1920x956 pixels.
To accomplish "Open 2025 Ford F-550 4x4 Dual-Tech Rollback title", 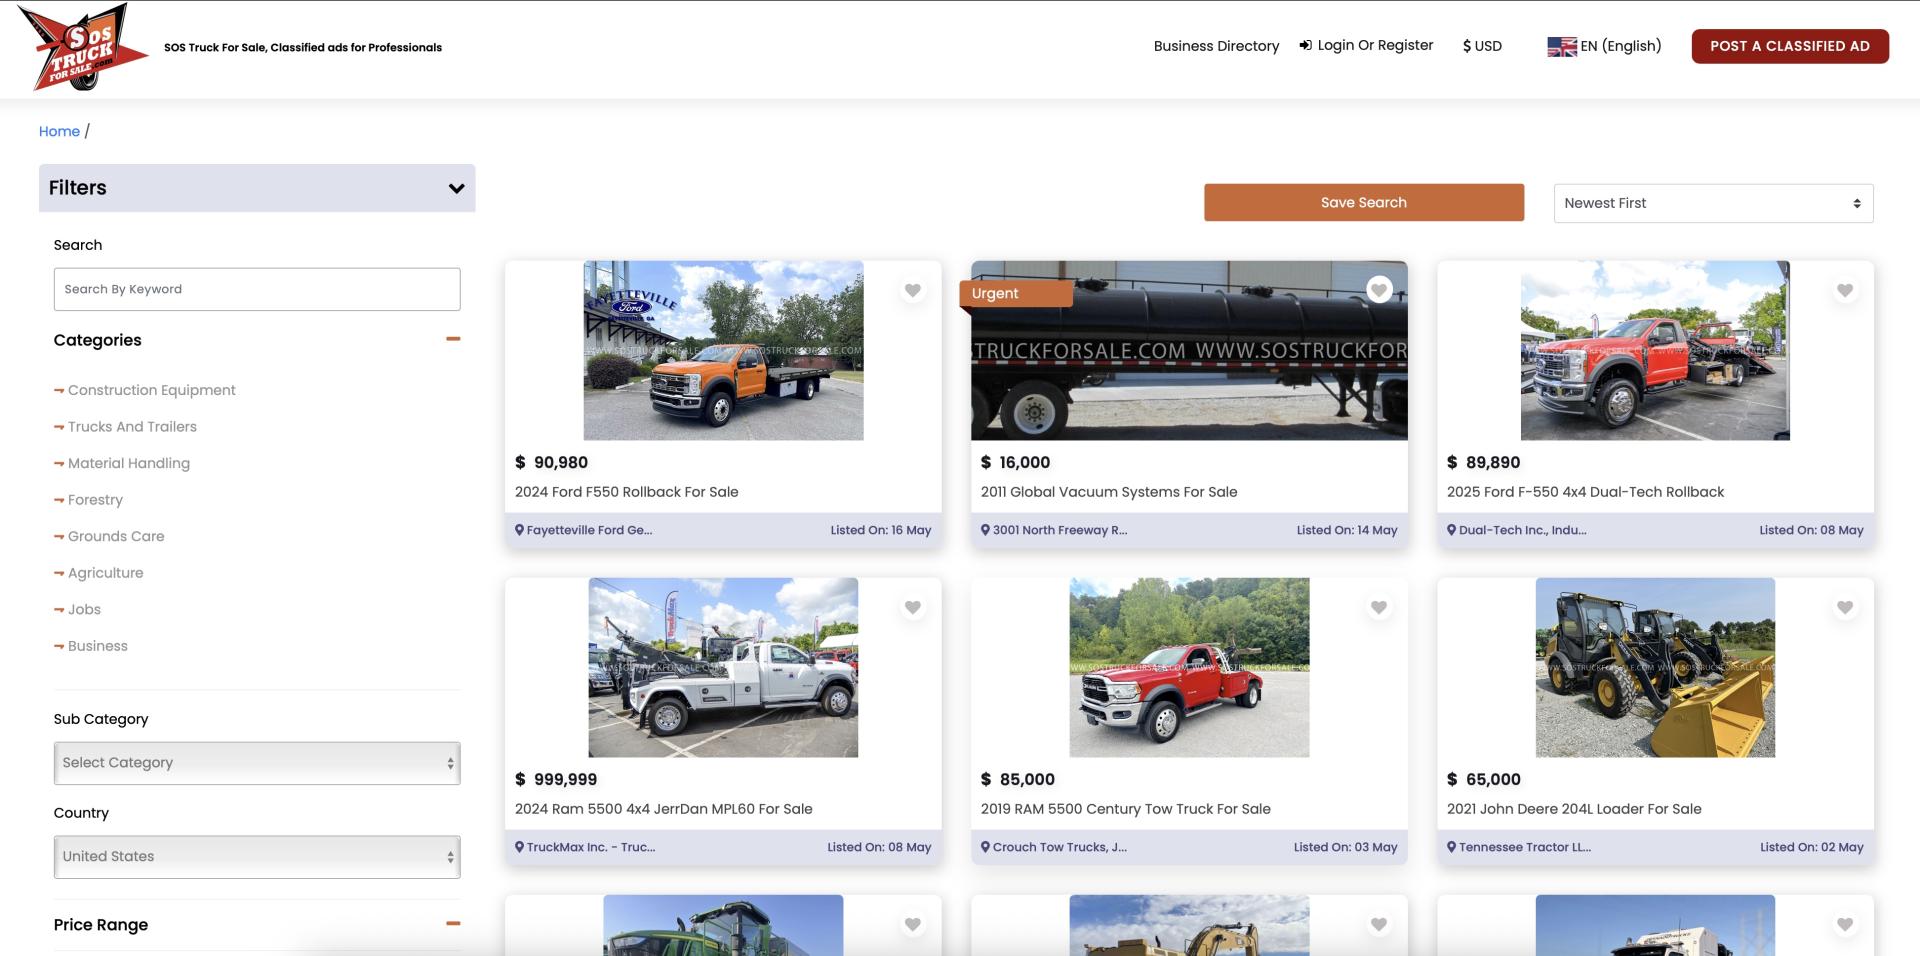I will [x=1585, y=492].
